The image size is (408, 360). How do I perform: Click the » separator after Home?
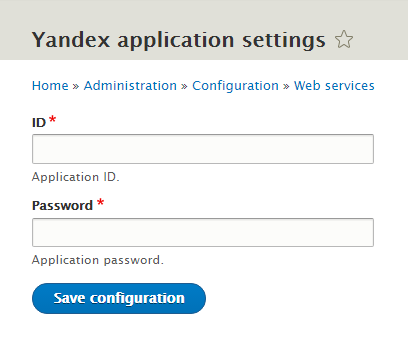76,86
